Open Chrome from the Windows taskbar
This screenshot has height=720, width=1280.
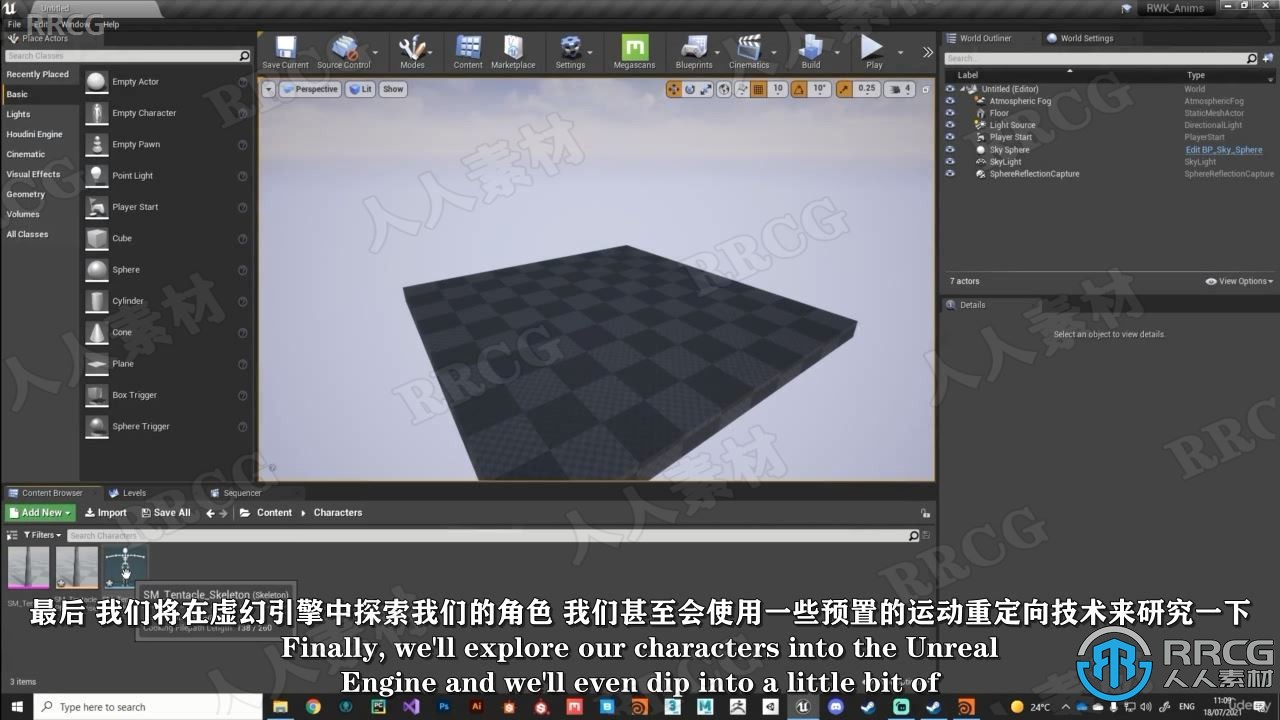pyautogui.click(x=313, y=707)
